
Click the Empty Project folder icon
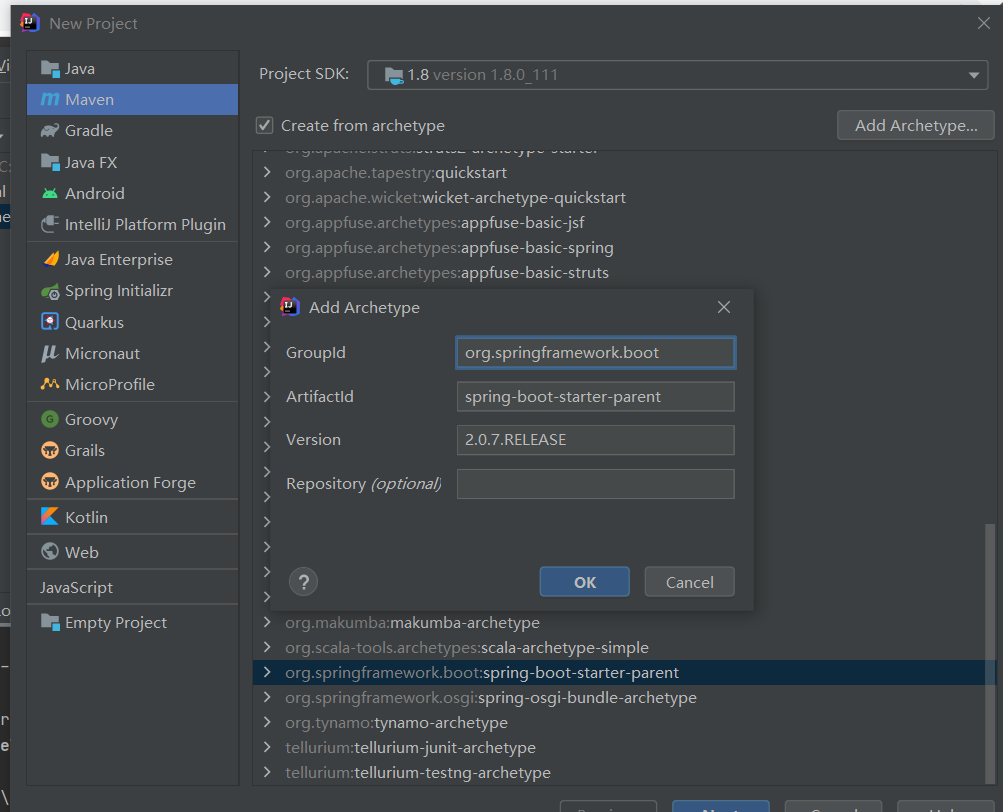click(50, 622)
